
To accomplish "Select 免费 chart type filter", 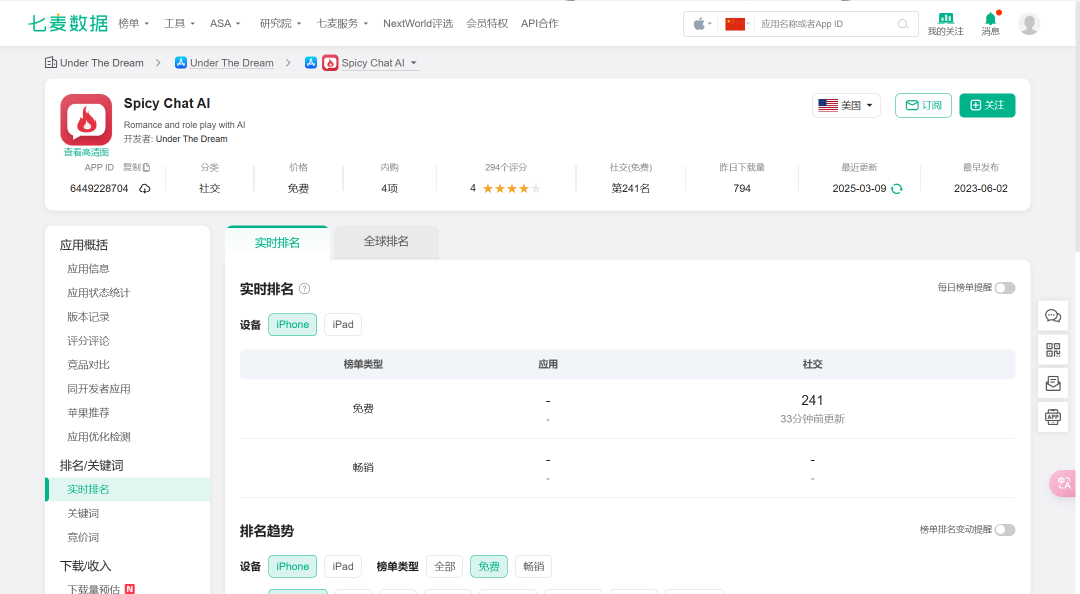I will 489,566.
